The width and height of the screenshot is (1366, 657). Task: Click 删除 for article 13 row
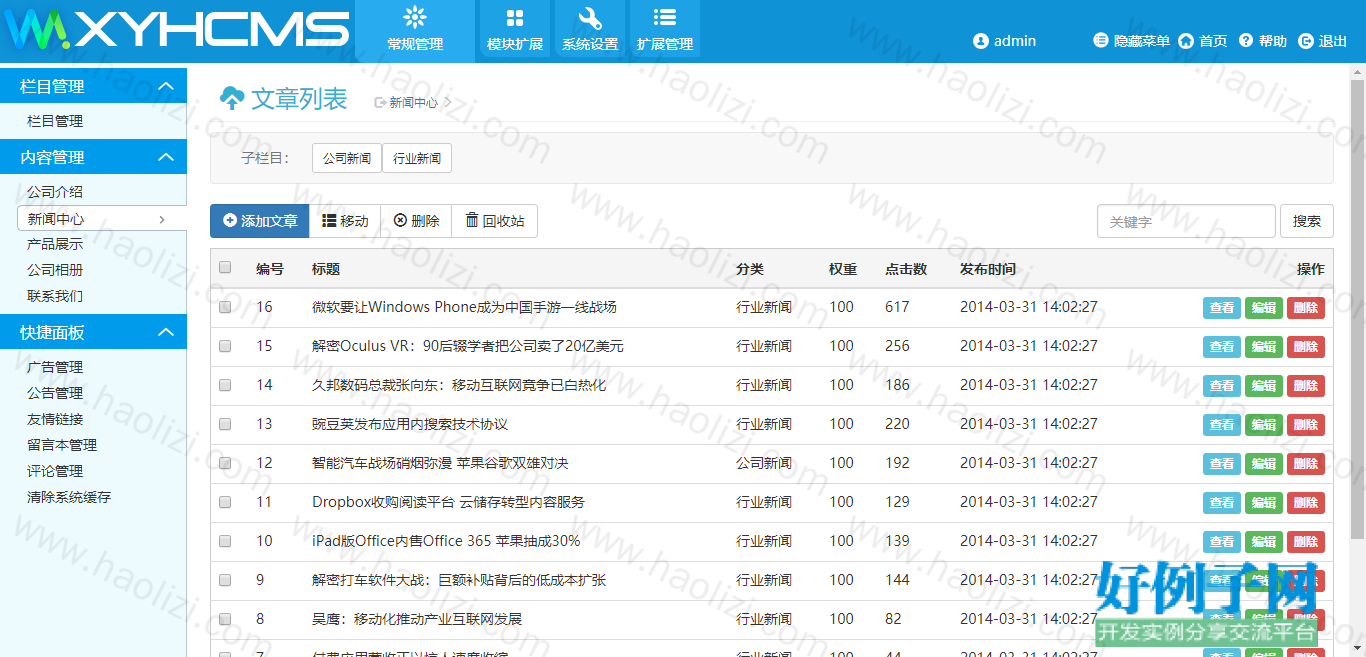click(1306, 425)
